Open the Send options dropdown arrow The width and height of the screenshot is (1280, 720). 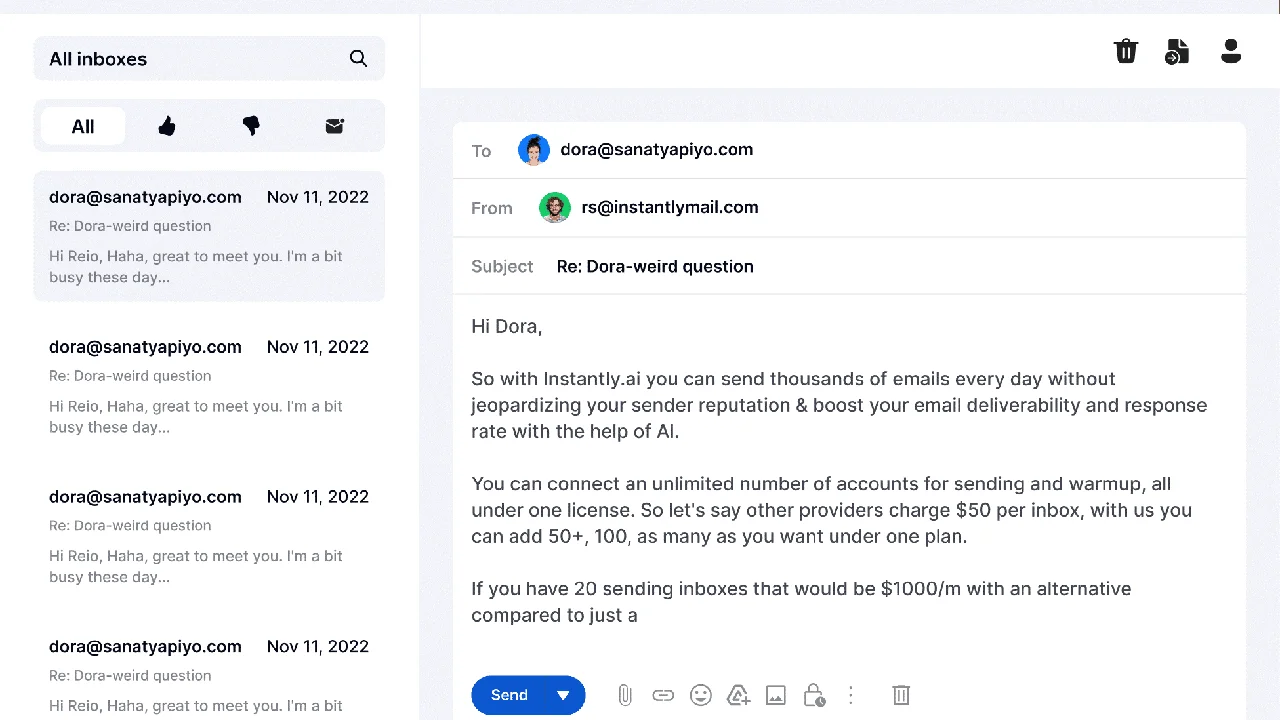[x=563, y=695]
